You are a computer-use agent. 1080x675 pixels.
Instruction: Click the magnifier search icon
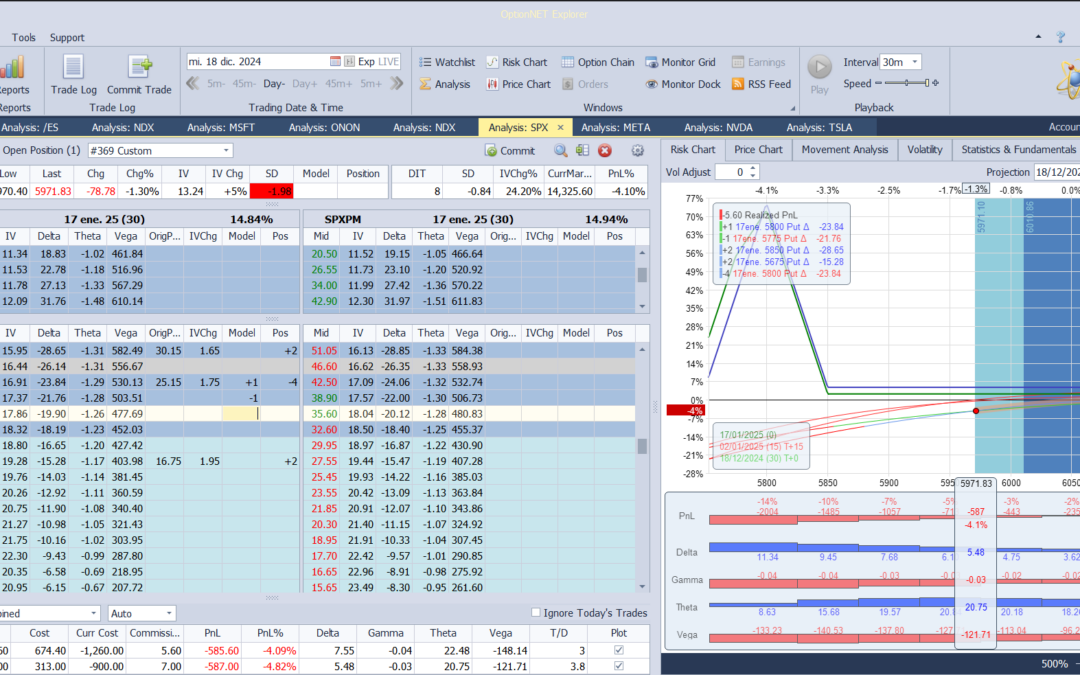561,150
